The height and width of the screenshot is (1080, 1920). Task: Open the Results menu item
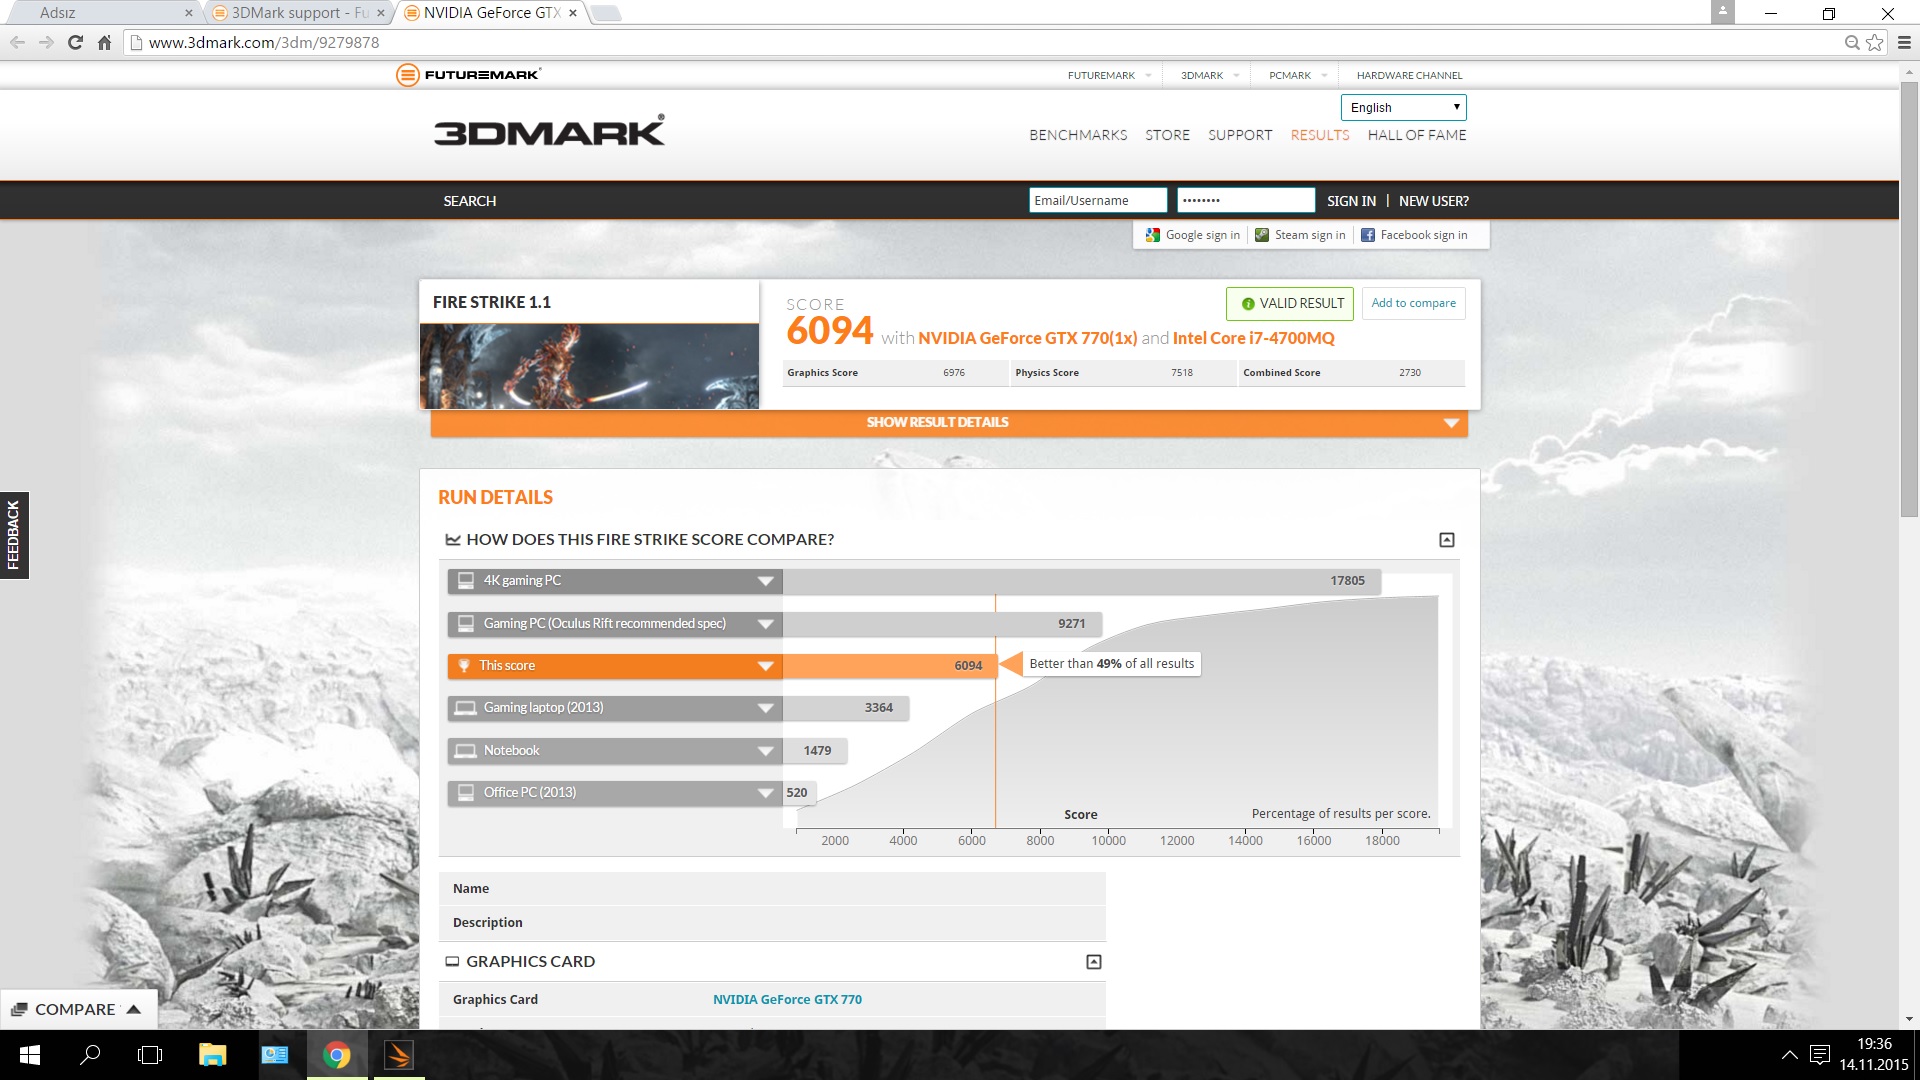tap(1319, 135)
